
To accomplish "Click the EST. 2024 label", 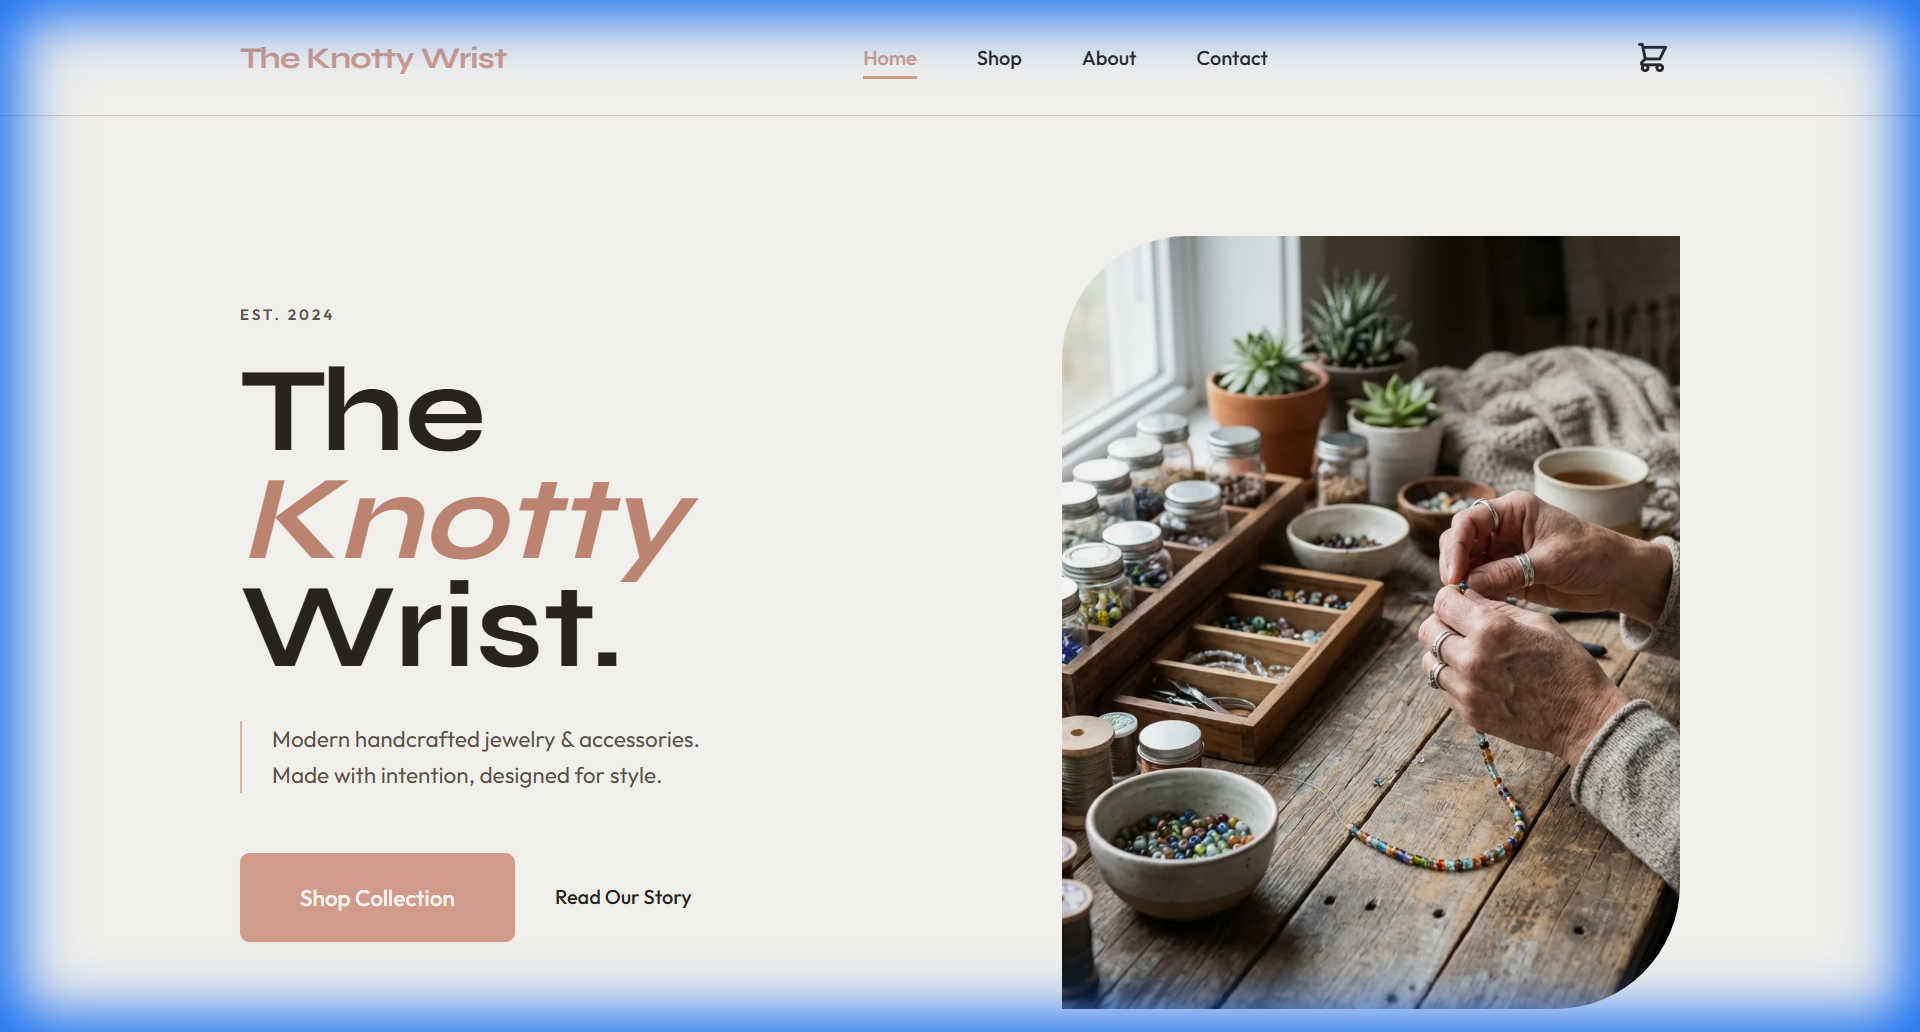I will (287, 315).
